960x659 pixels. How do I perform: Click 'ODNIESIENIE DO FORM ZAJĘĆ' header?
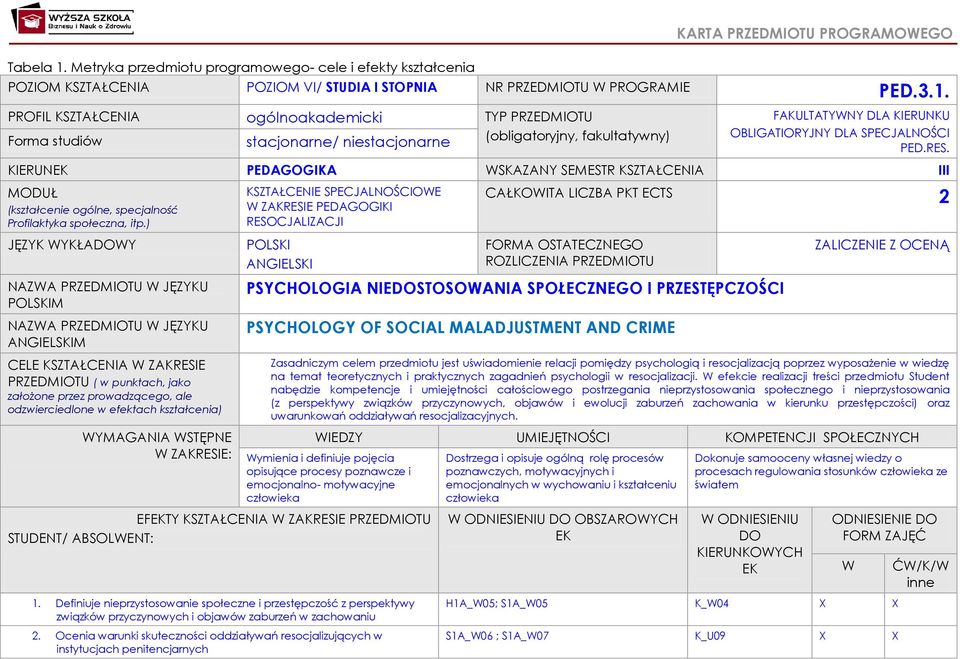pos(884,527)
